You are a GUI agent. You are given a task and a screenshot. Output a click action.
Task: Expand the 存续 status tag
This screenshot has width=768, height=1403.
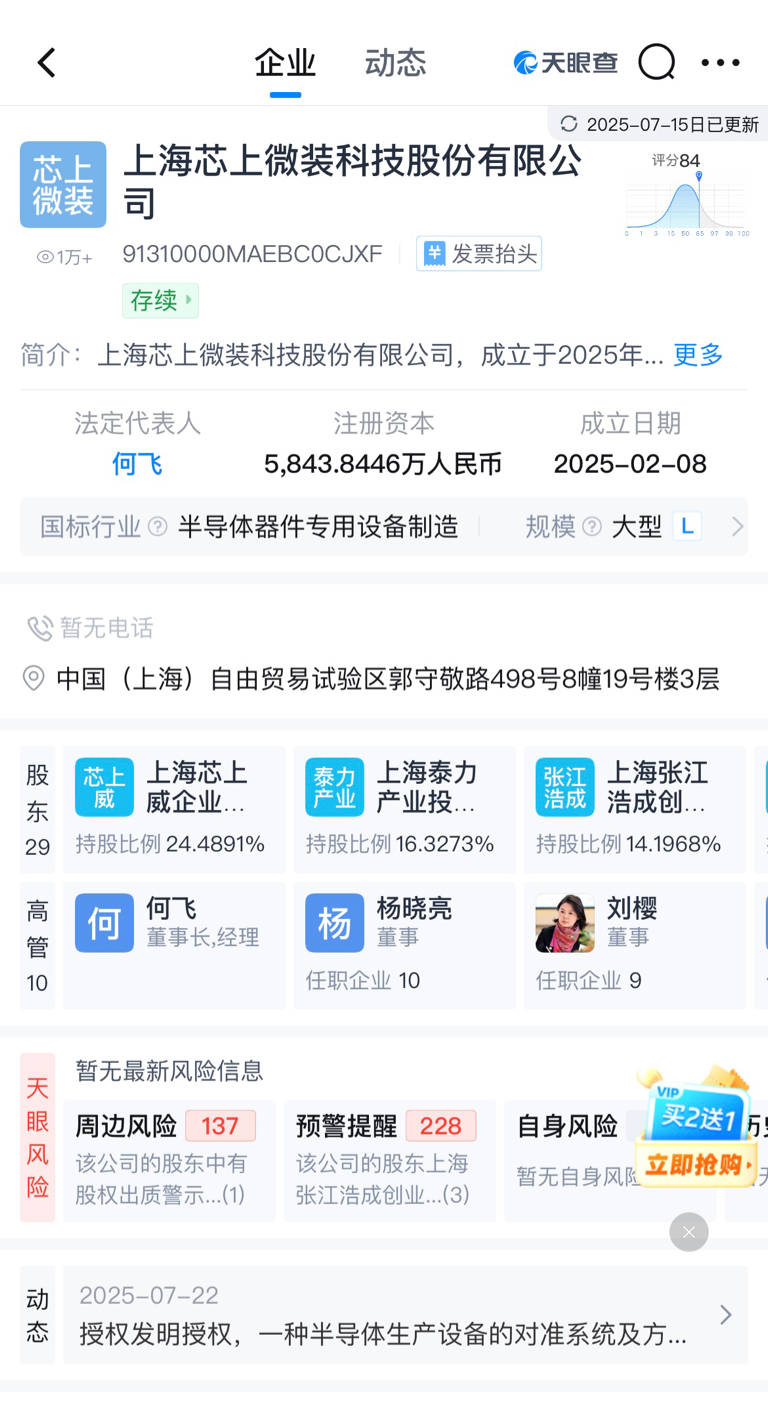160,300
